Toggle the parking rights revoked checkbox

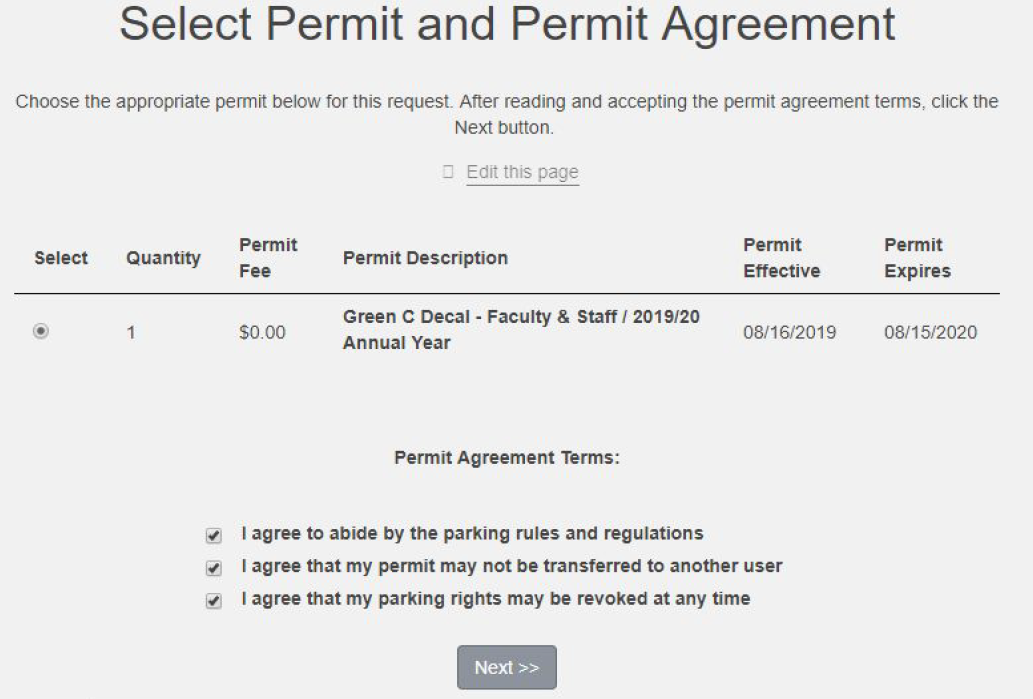(x=213, y=601)
